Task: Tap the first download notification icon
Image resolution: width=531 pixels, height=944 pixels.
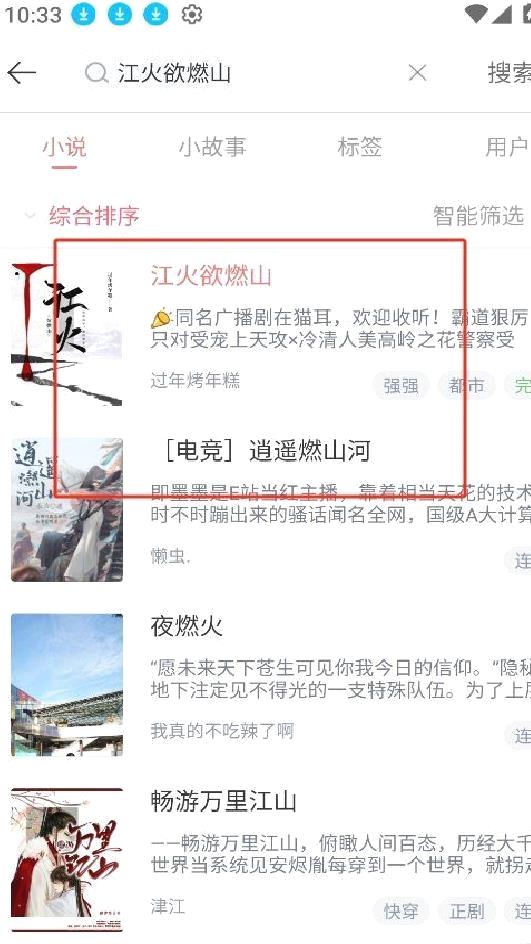Action: tap(83, 14)
